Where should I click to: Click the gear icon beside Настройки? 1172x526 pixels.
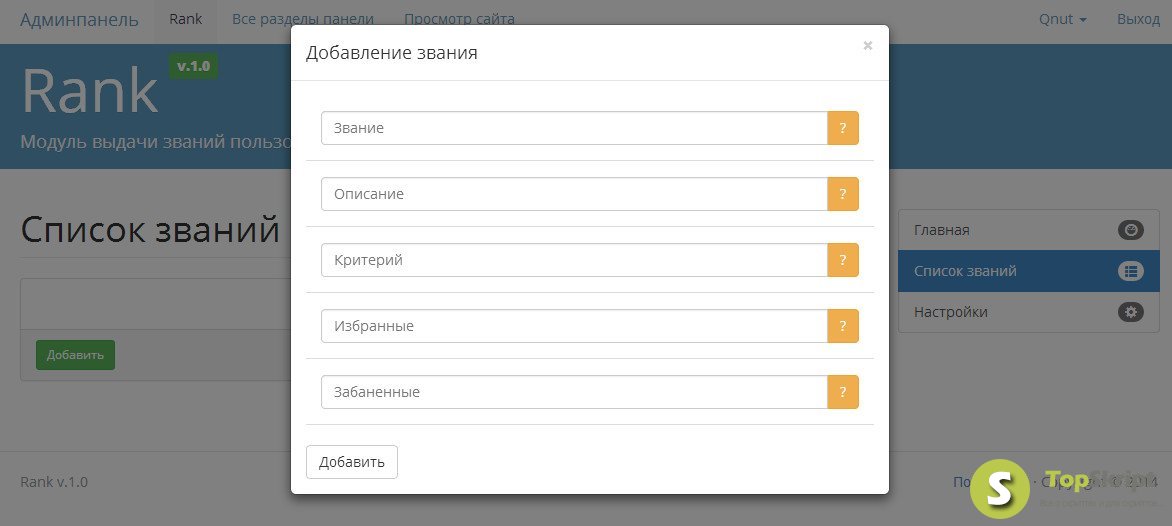1131,312
